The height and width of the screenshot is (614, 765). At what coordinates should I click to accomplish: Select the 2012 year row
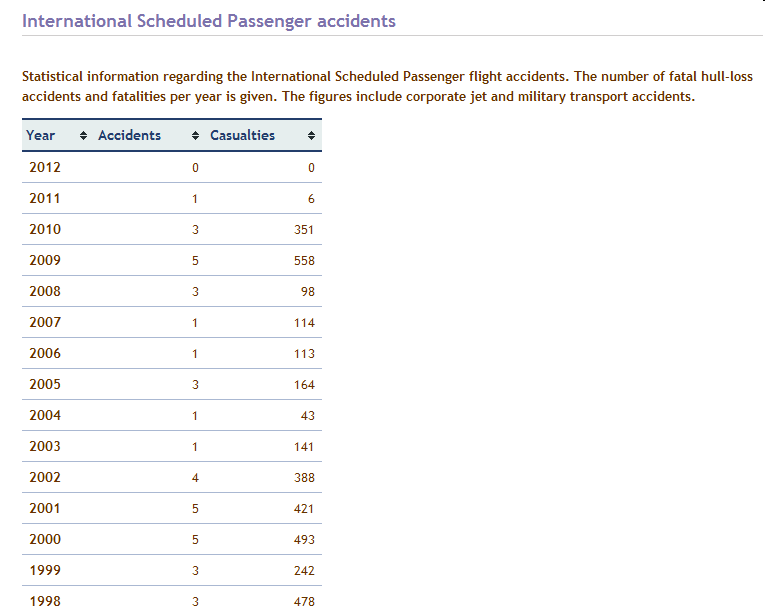point(172,167)
